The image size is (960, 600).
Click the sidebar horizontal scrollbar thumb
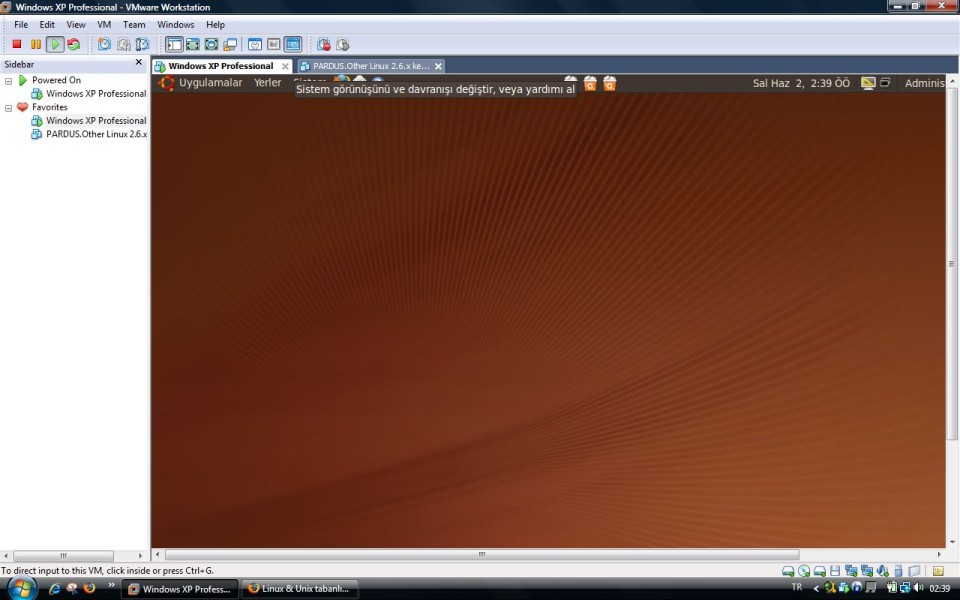coord(63,555)
